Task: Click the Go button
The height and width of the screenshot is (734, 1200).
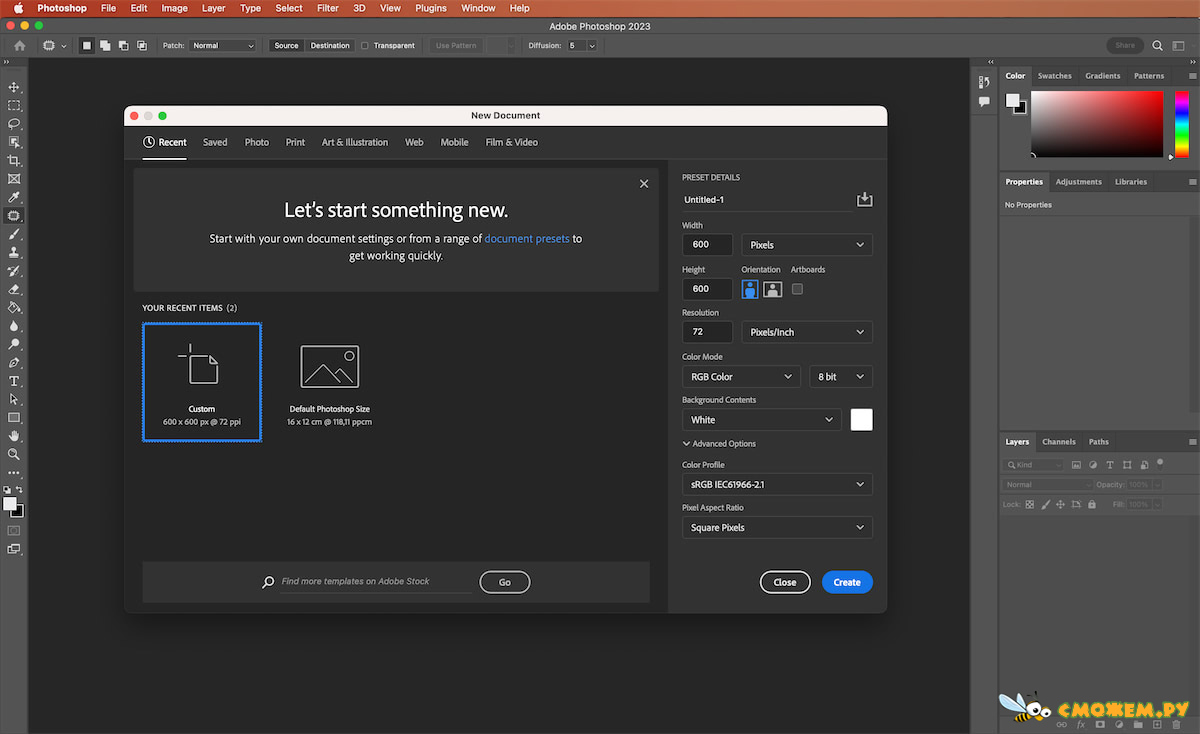Action: 505,582
